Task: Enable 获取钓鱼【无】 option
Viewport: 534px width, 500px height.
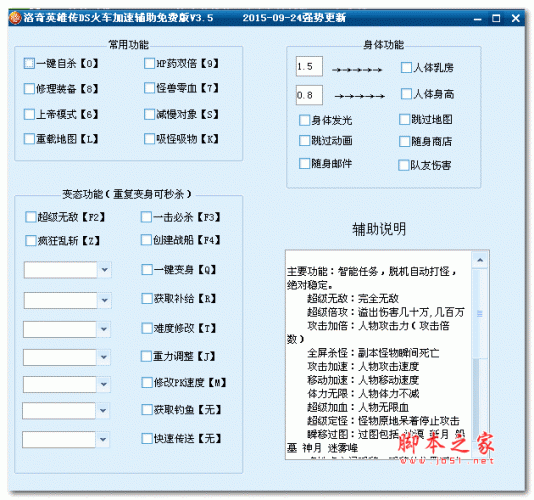Action: 147,410
